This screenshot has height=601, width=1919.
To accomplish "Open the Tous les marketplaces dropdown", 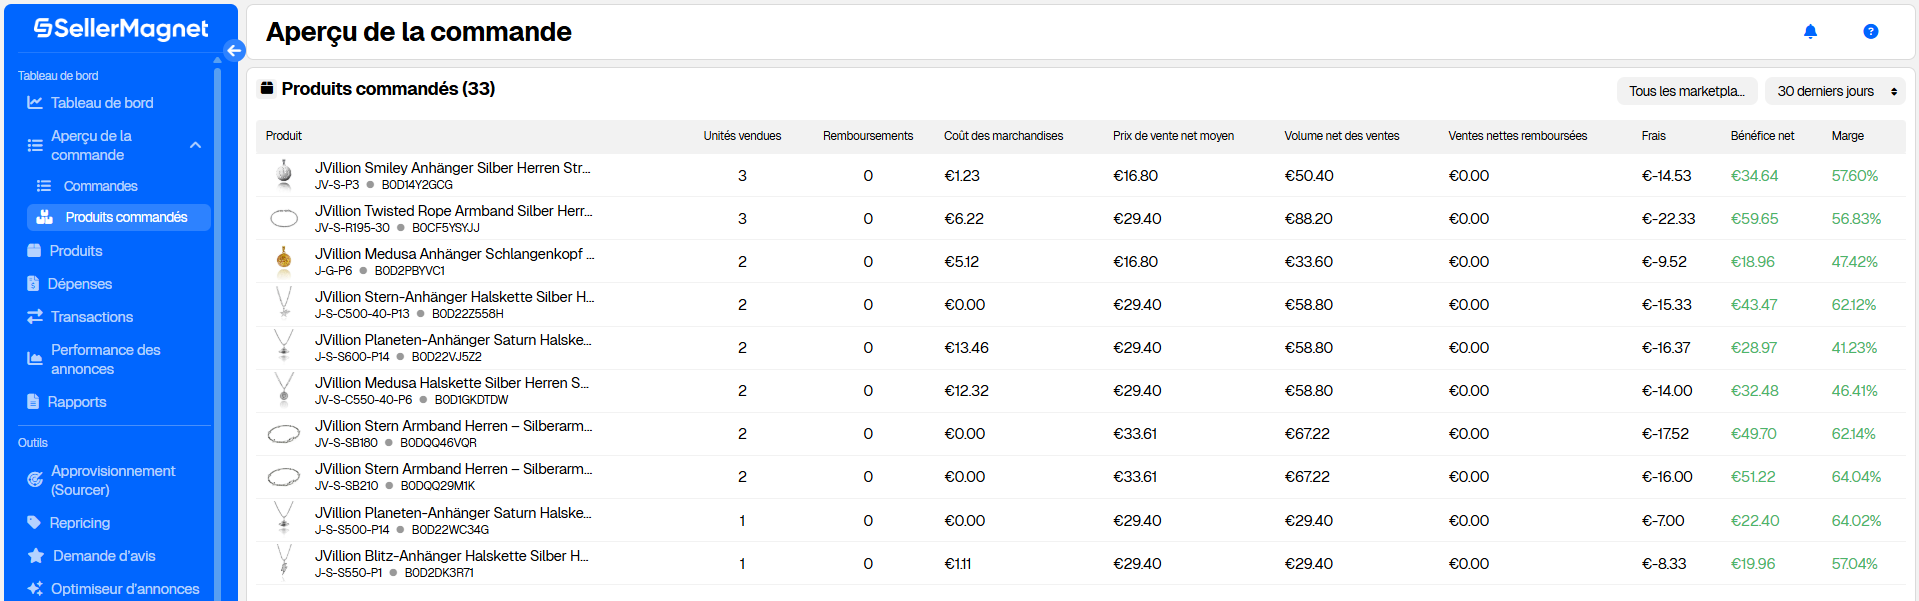I will 1686,91.
